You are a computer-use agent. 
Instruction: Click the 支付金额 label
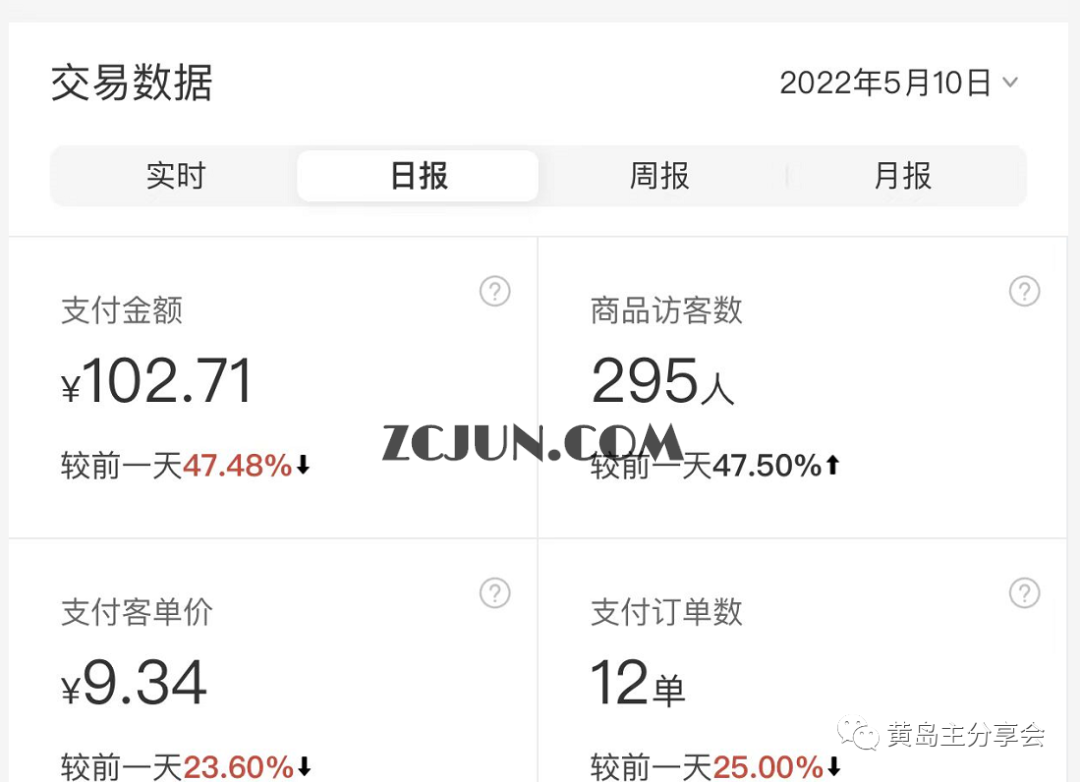click(x=122, y=310)
